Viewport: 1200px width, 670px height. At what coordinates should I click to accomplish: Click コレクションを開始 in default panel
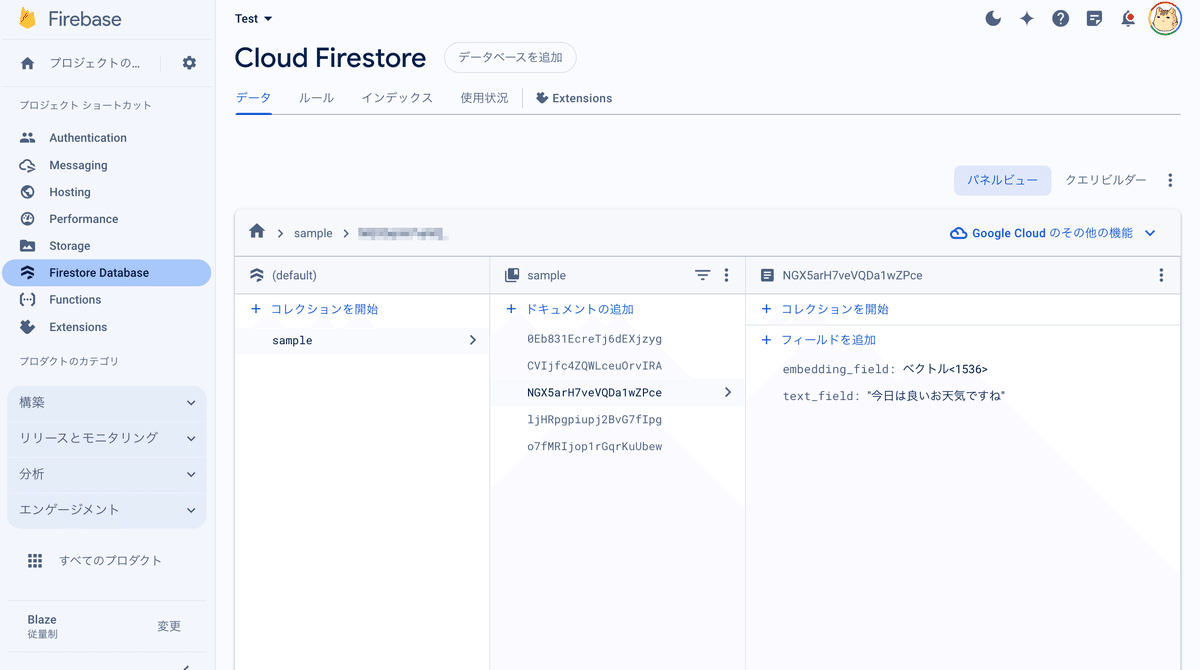[x=315, y=310]
